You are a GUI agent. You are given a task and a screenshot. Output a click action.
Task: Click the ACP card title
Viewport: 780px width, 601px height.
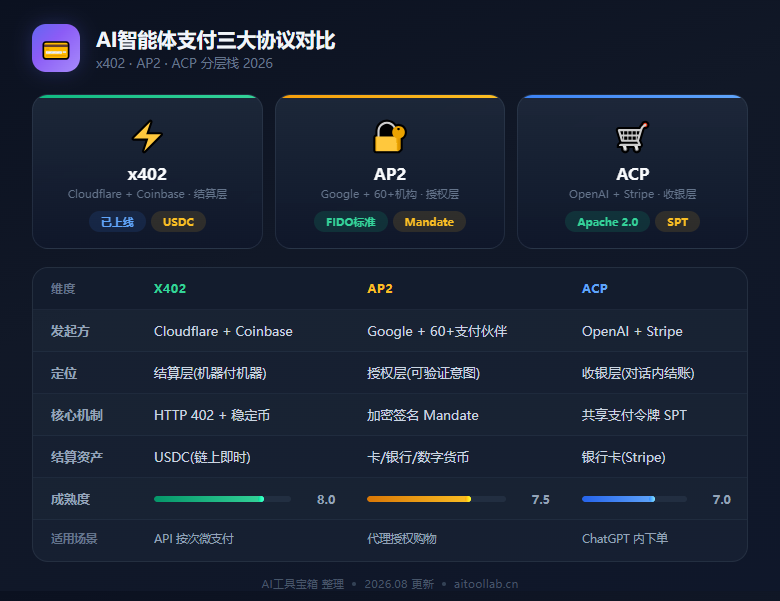point(632,174)
